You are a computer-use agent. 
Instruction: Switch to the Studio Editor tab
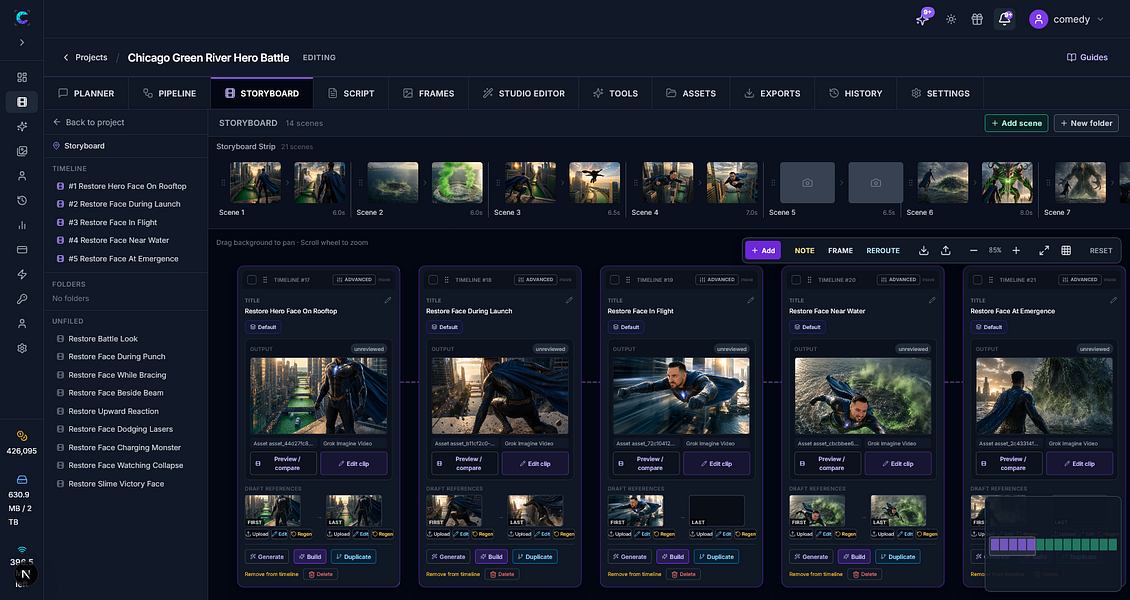click(x=524, y=94)
